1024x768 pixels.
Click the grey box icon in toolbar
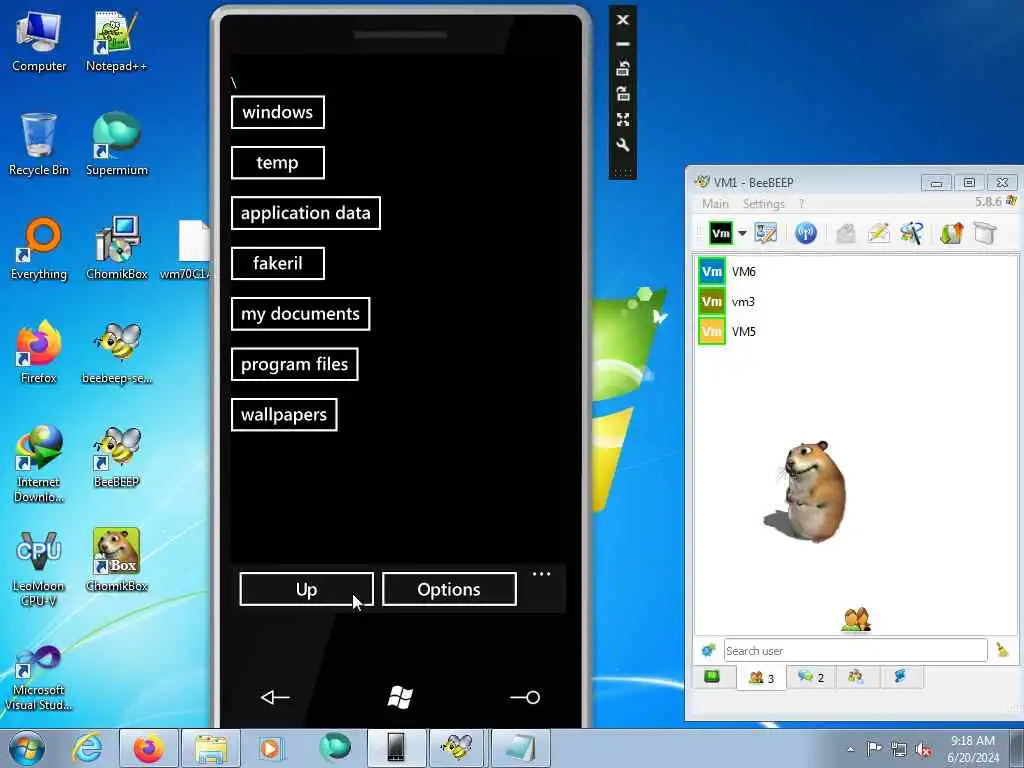tap(985, 233)
